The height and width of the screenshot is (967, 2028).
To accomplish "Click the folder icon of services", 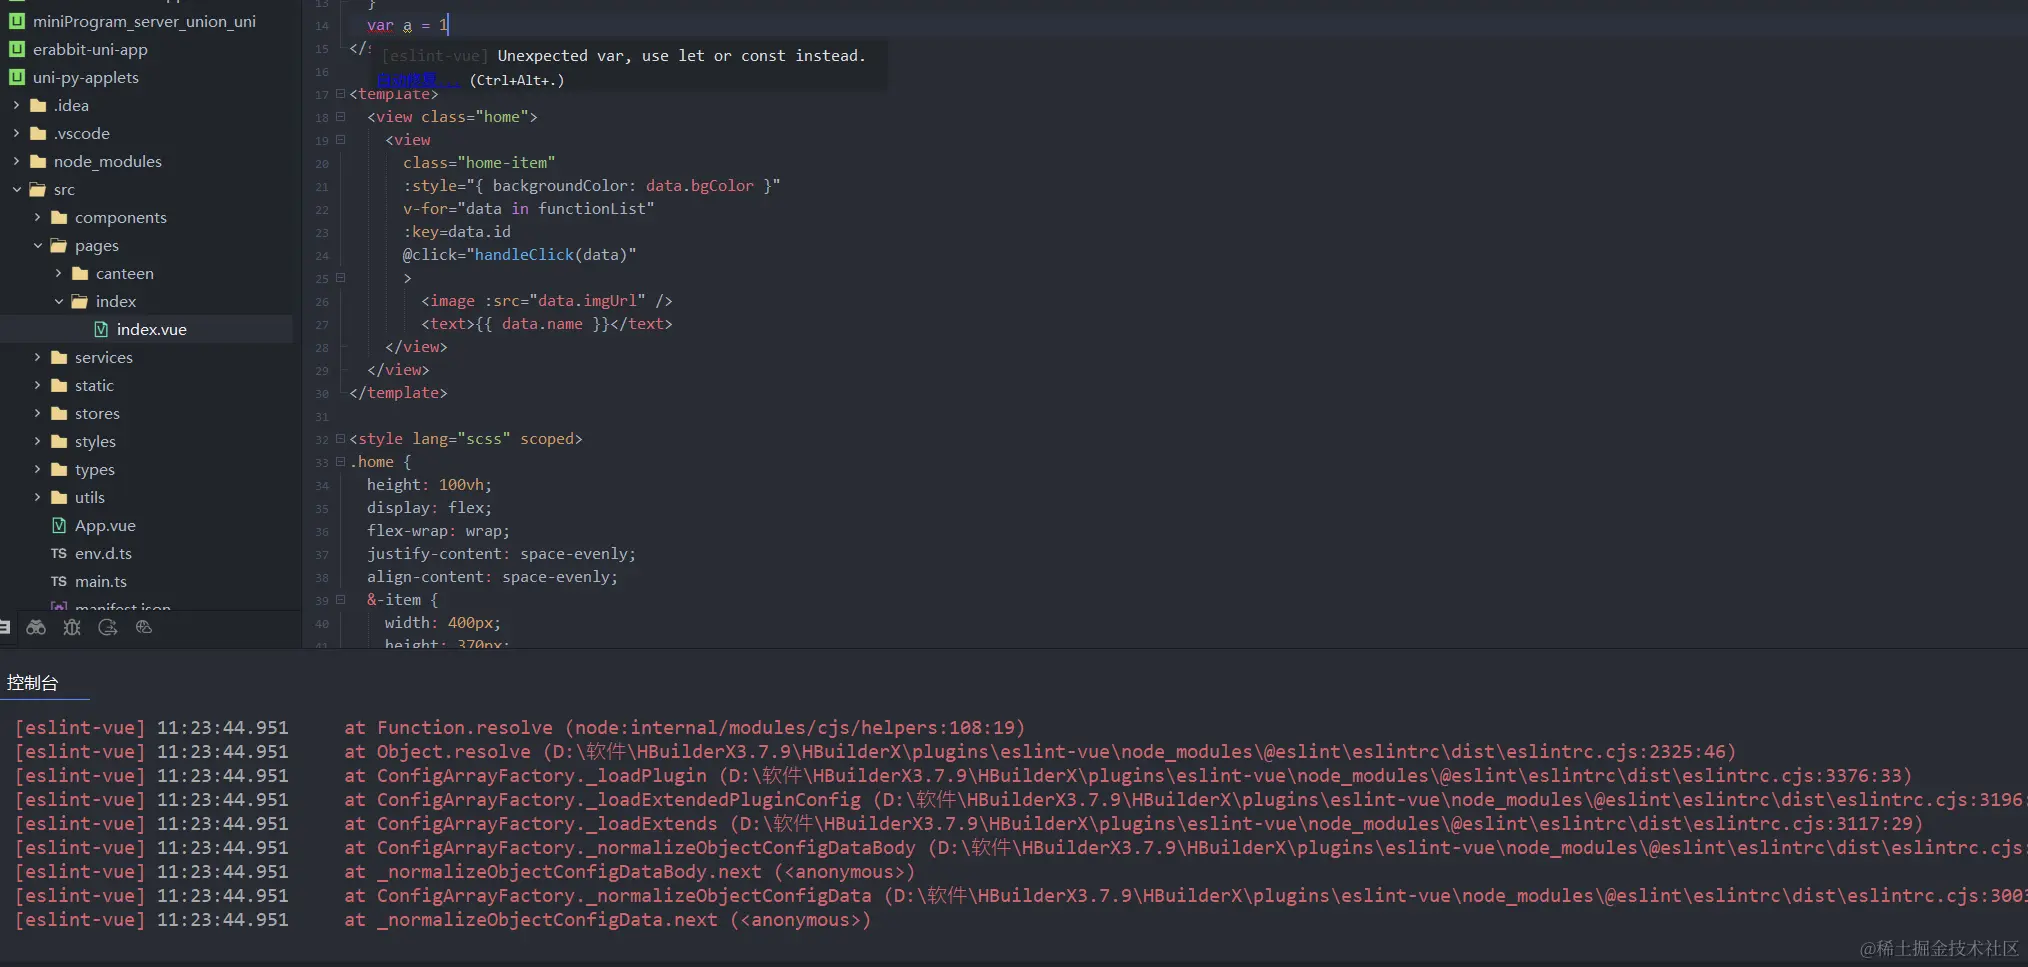I will pos(59,357).
